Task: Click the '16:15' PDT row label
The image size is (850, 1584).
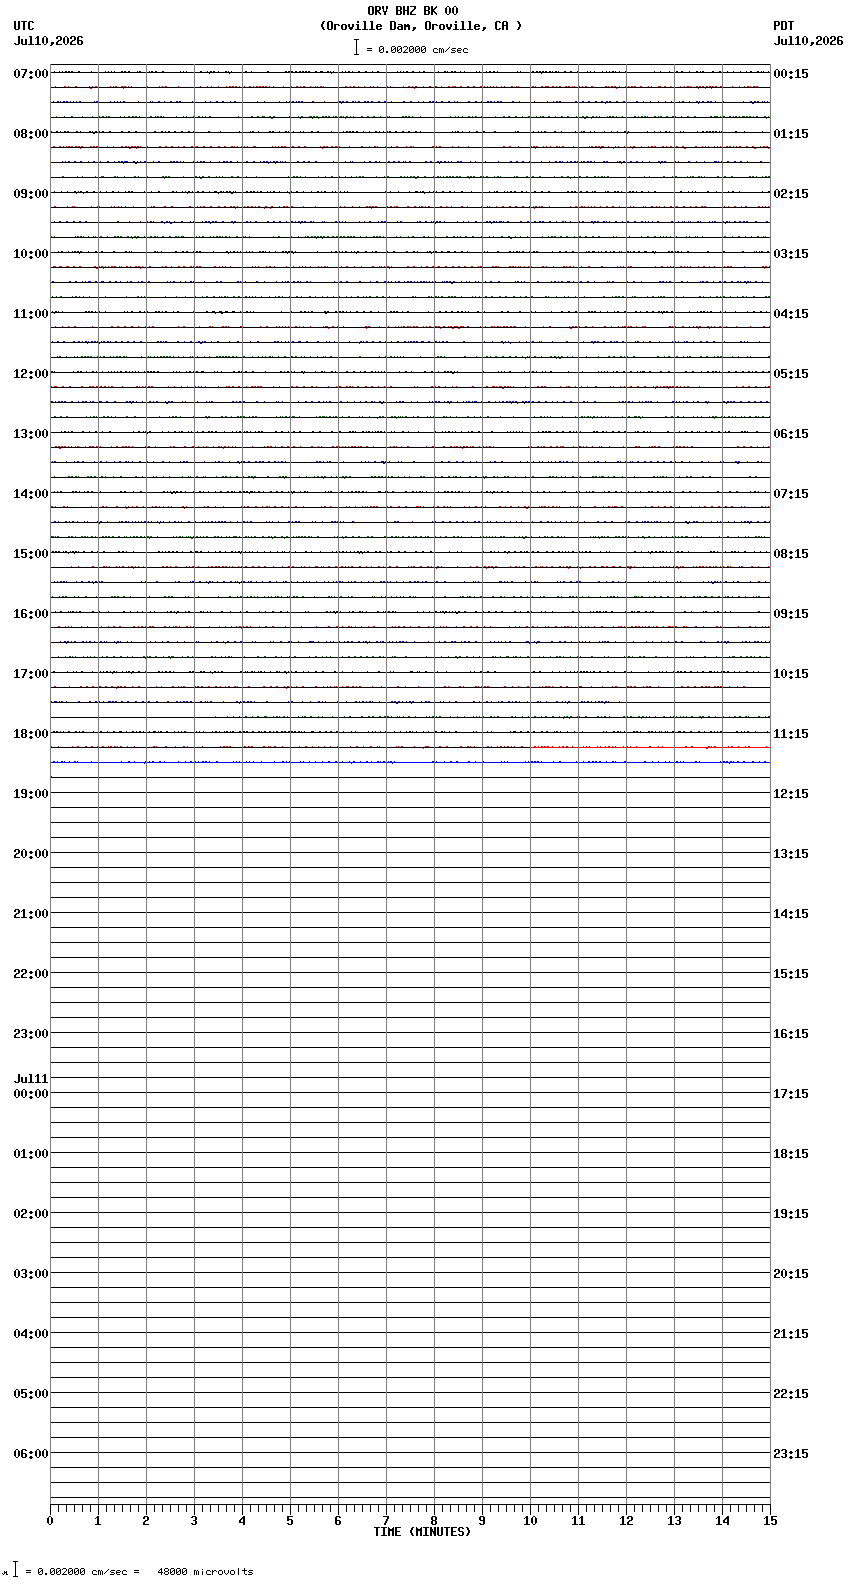Action: tap(791, 1034)
